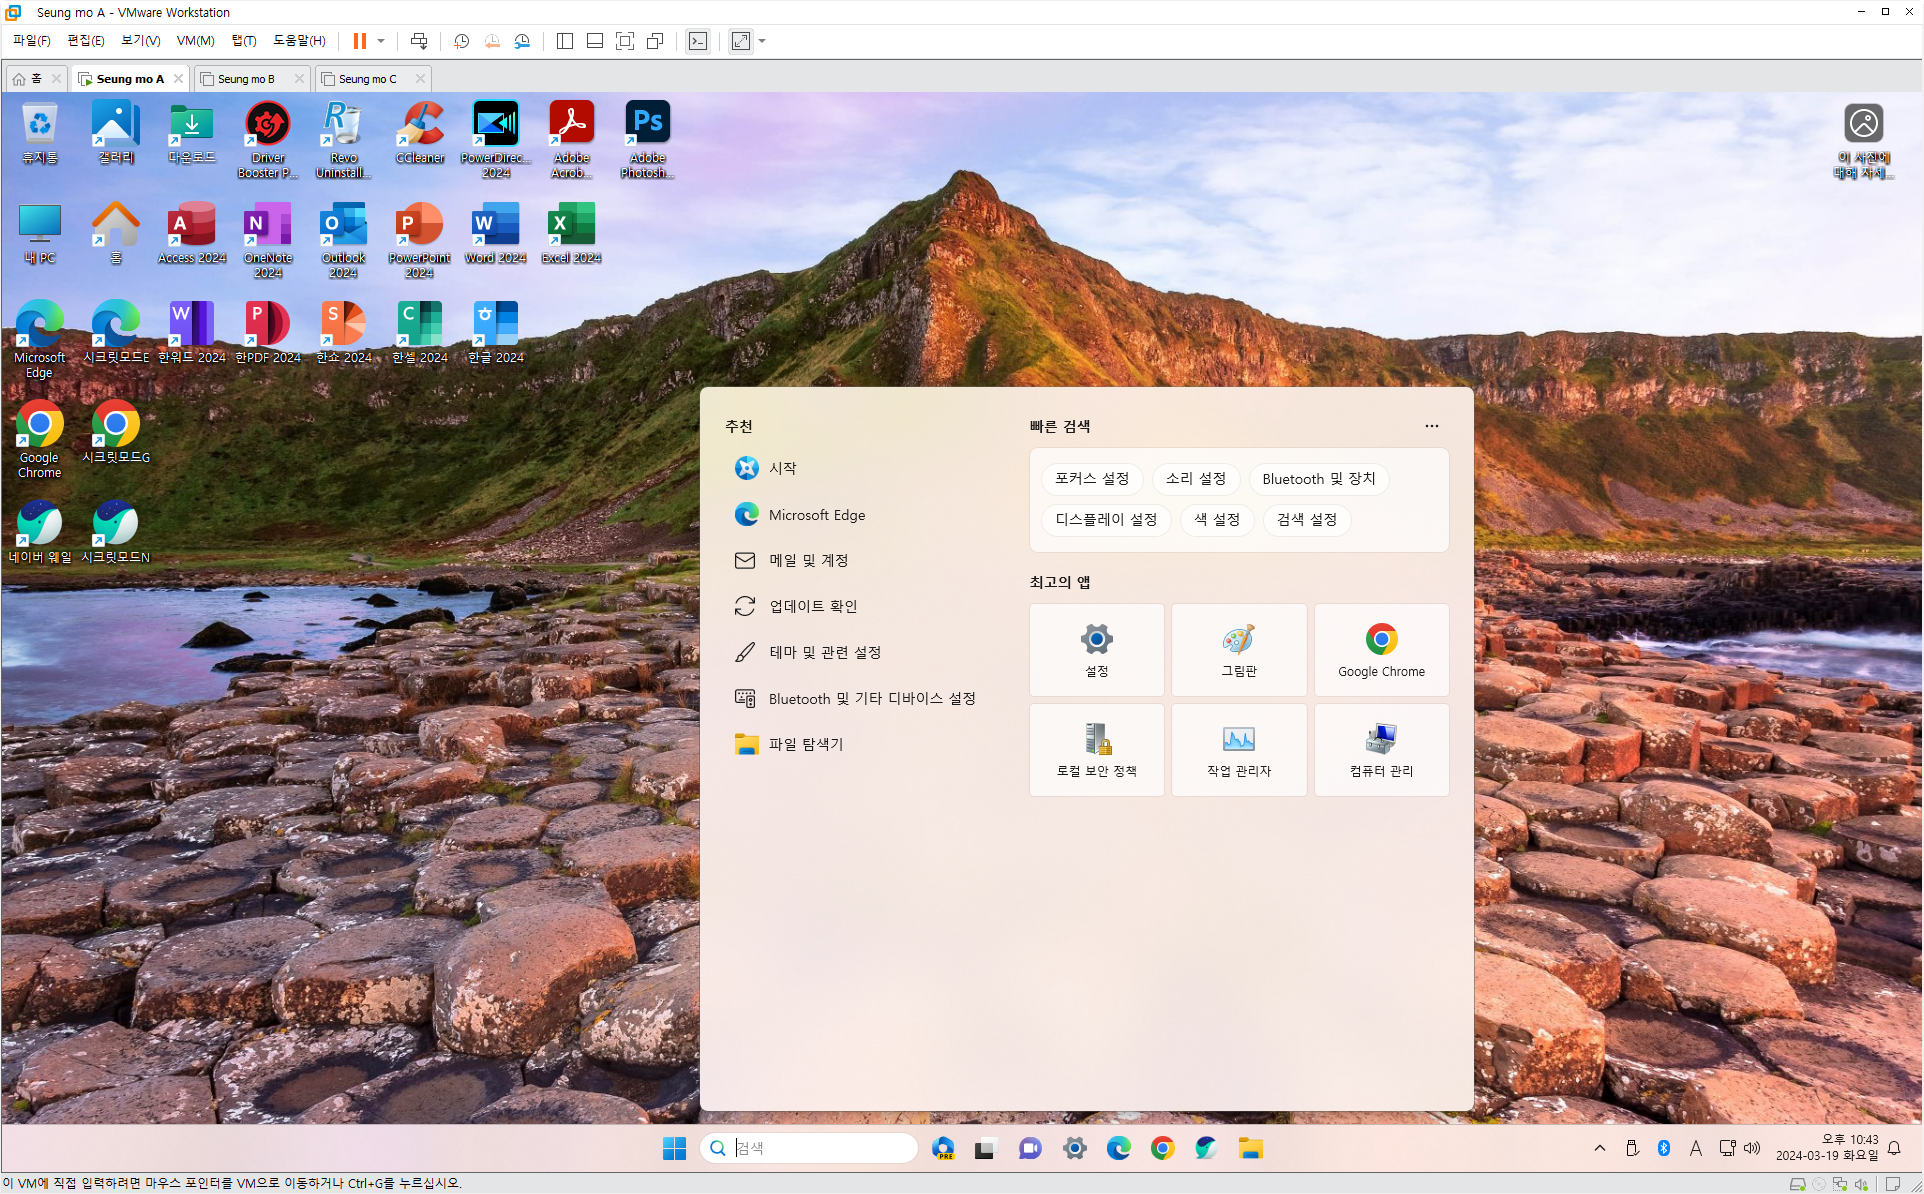Viewport: 1924px width, 1194px height.
Task: Open the 그림판 top app tile
Action: (x=1239, y=650)
